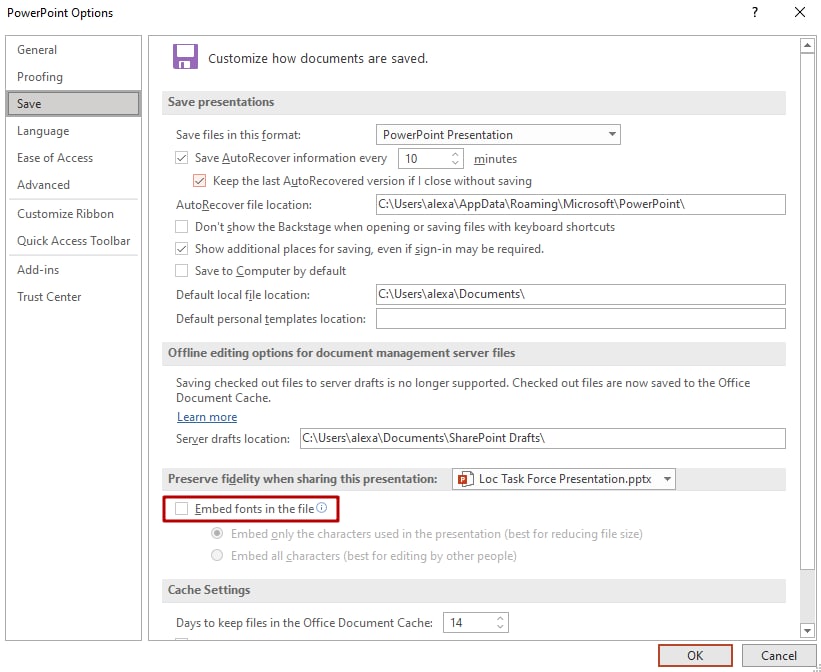Open the General options category
Viewport: 821px width, 672px height.
click(73, 50)
